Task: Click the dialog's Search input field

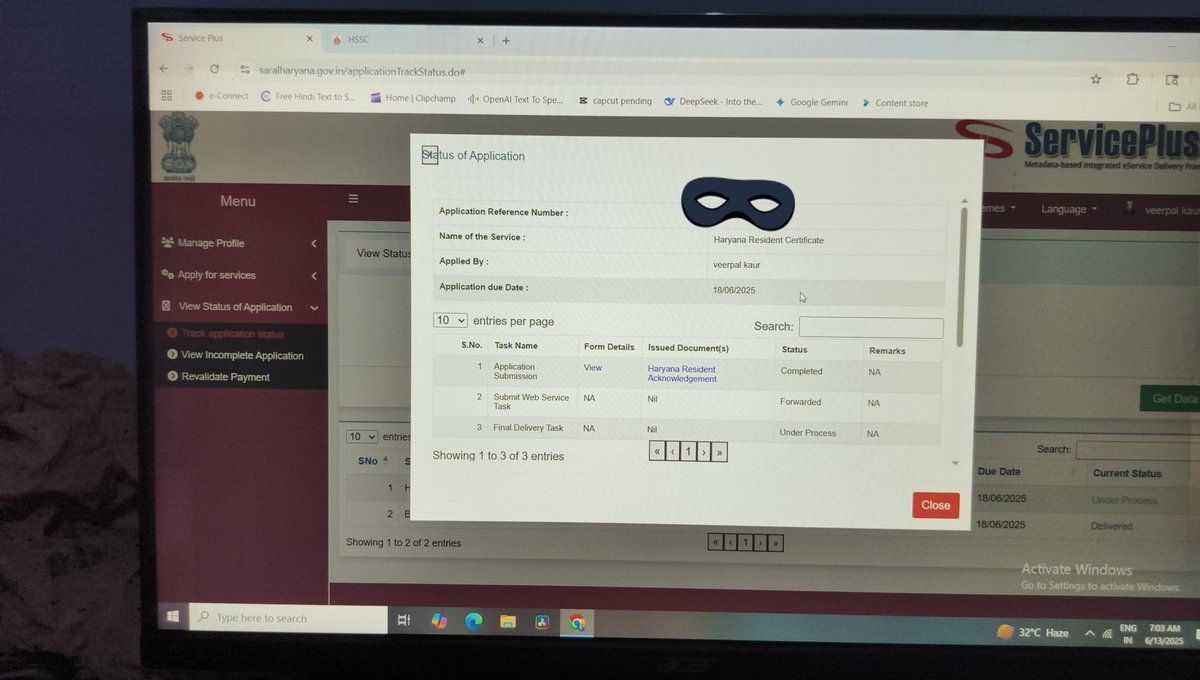Action: click(871, 327)
